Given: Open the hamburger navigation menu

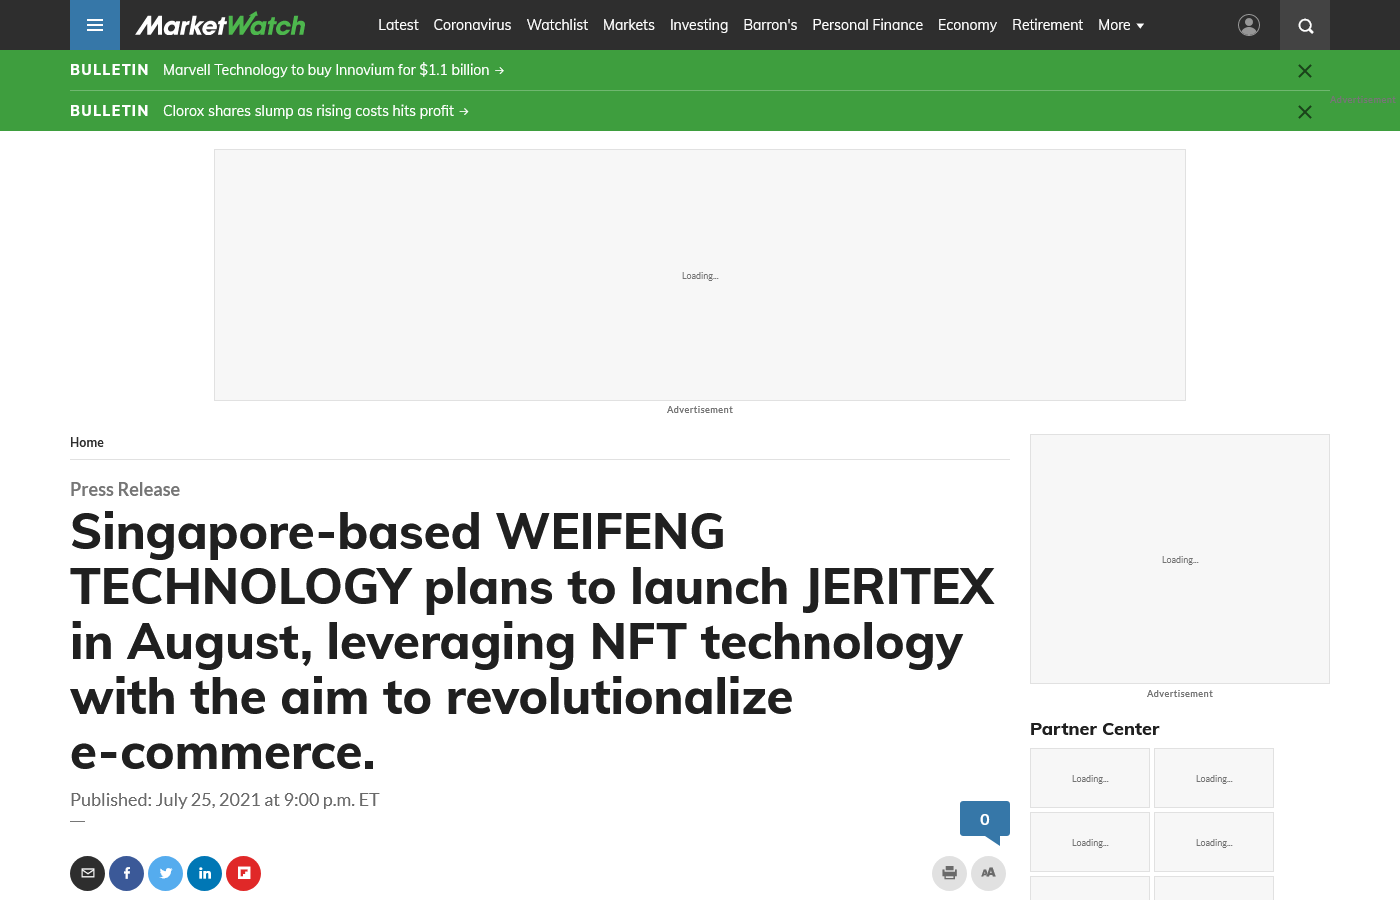Looking at the screenshot, I should click(95, 25).
